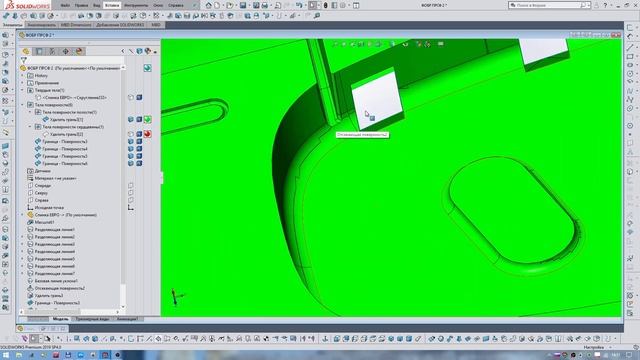
Task: Toggle visibility of Граница - Поверхность6 body
Action: 131,163
